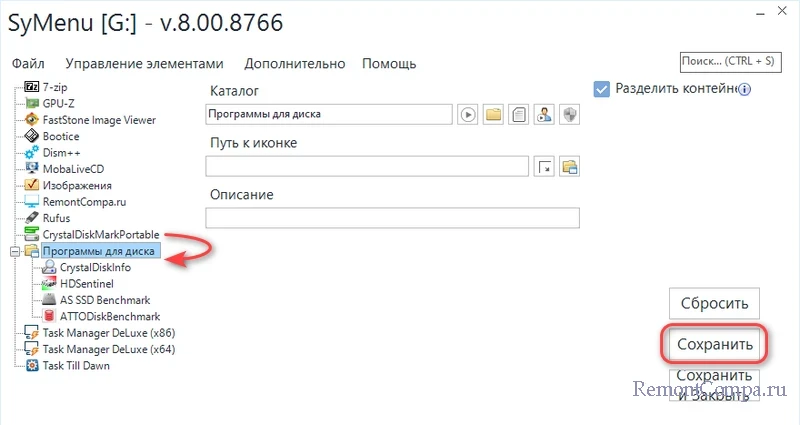Click the info icon near Разделить контейнер

coord(745,89)
